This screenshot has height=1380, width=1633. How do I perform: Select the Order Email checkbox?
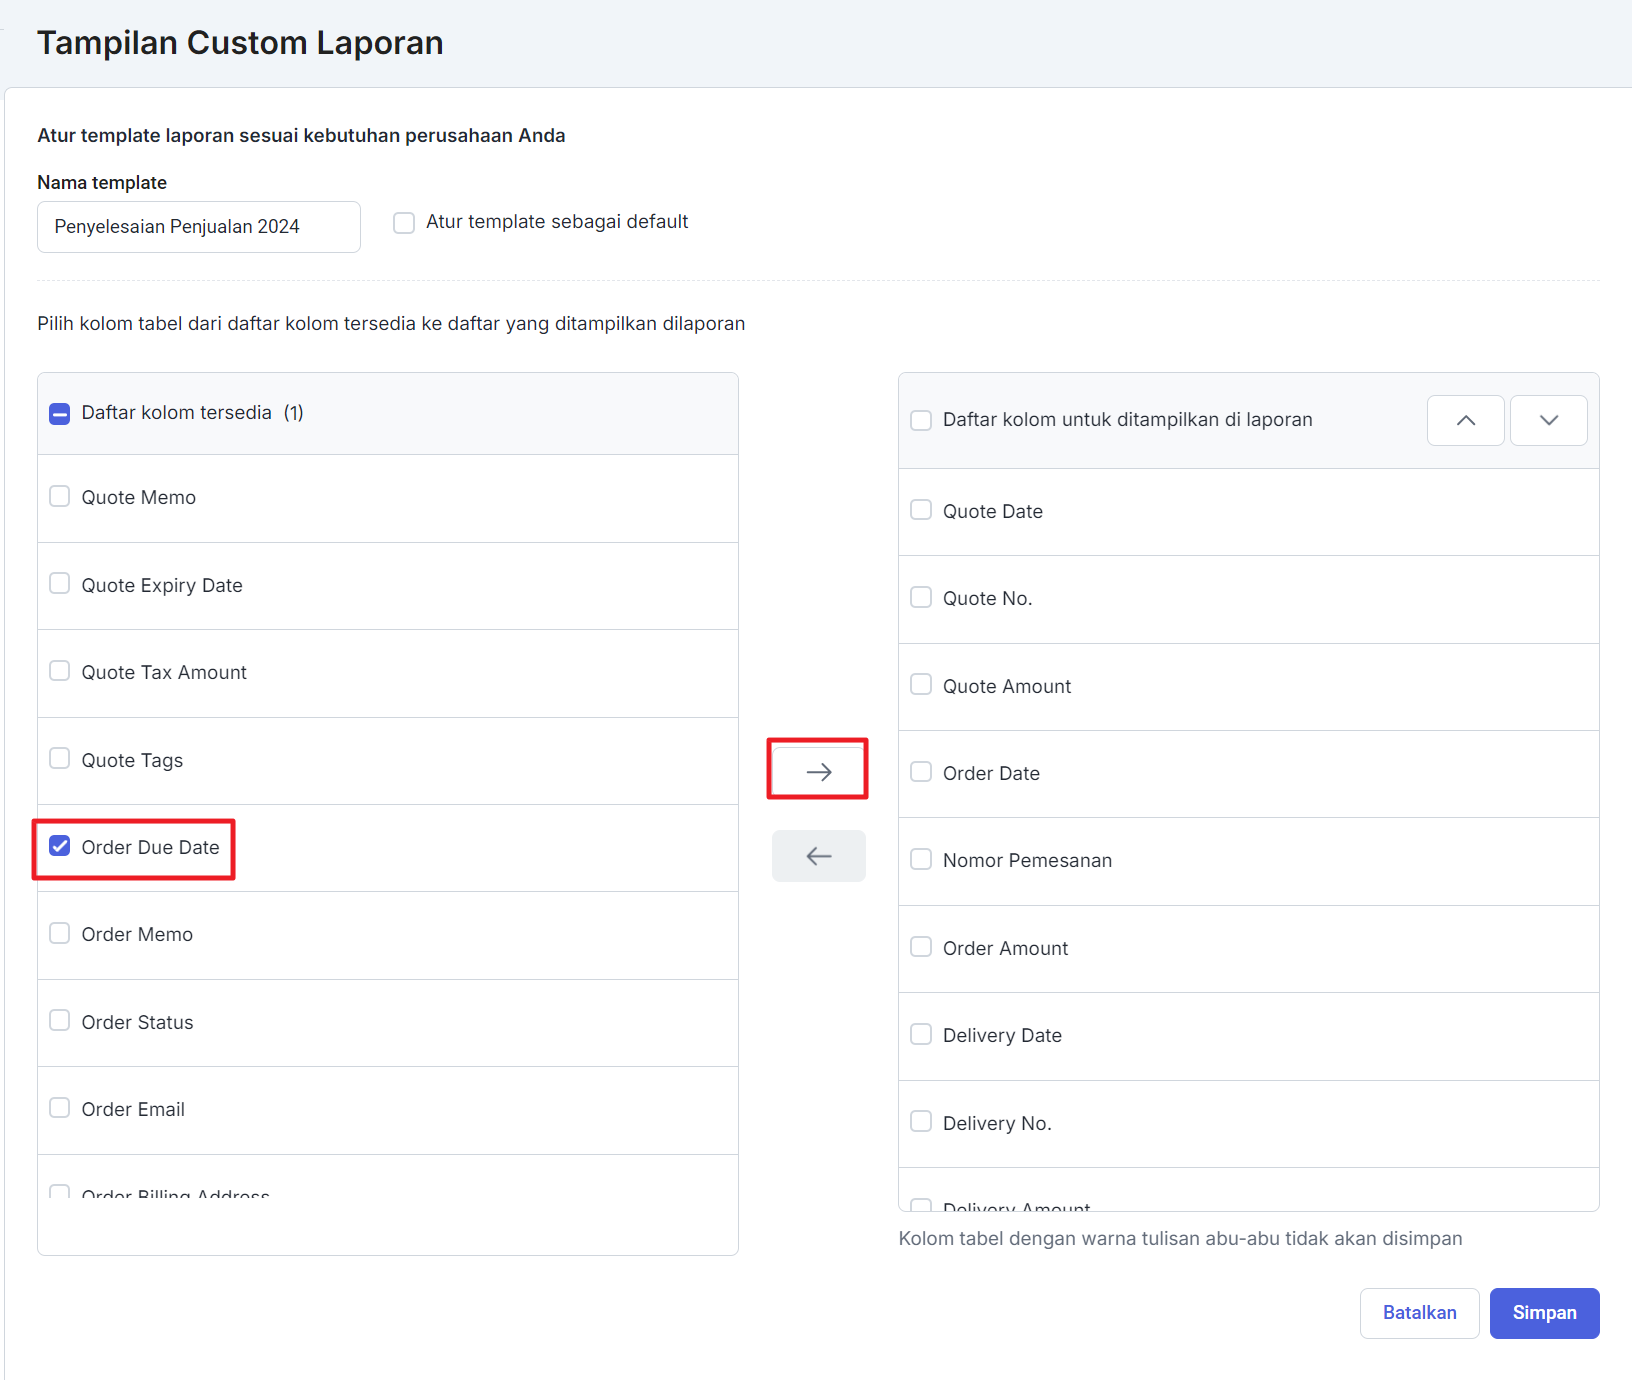(x=60, y=1108)
